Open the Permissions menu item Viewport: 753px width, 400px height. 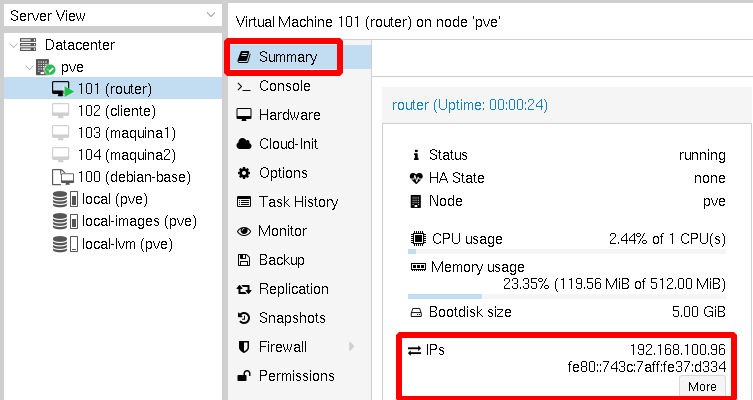click(x=296, y=376)
